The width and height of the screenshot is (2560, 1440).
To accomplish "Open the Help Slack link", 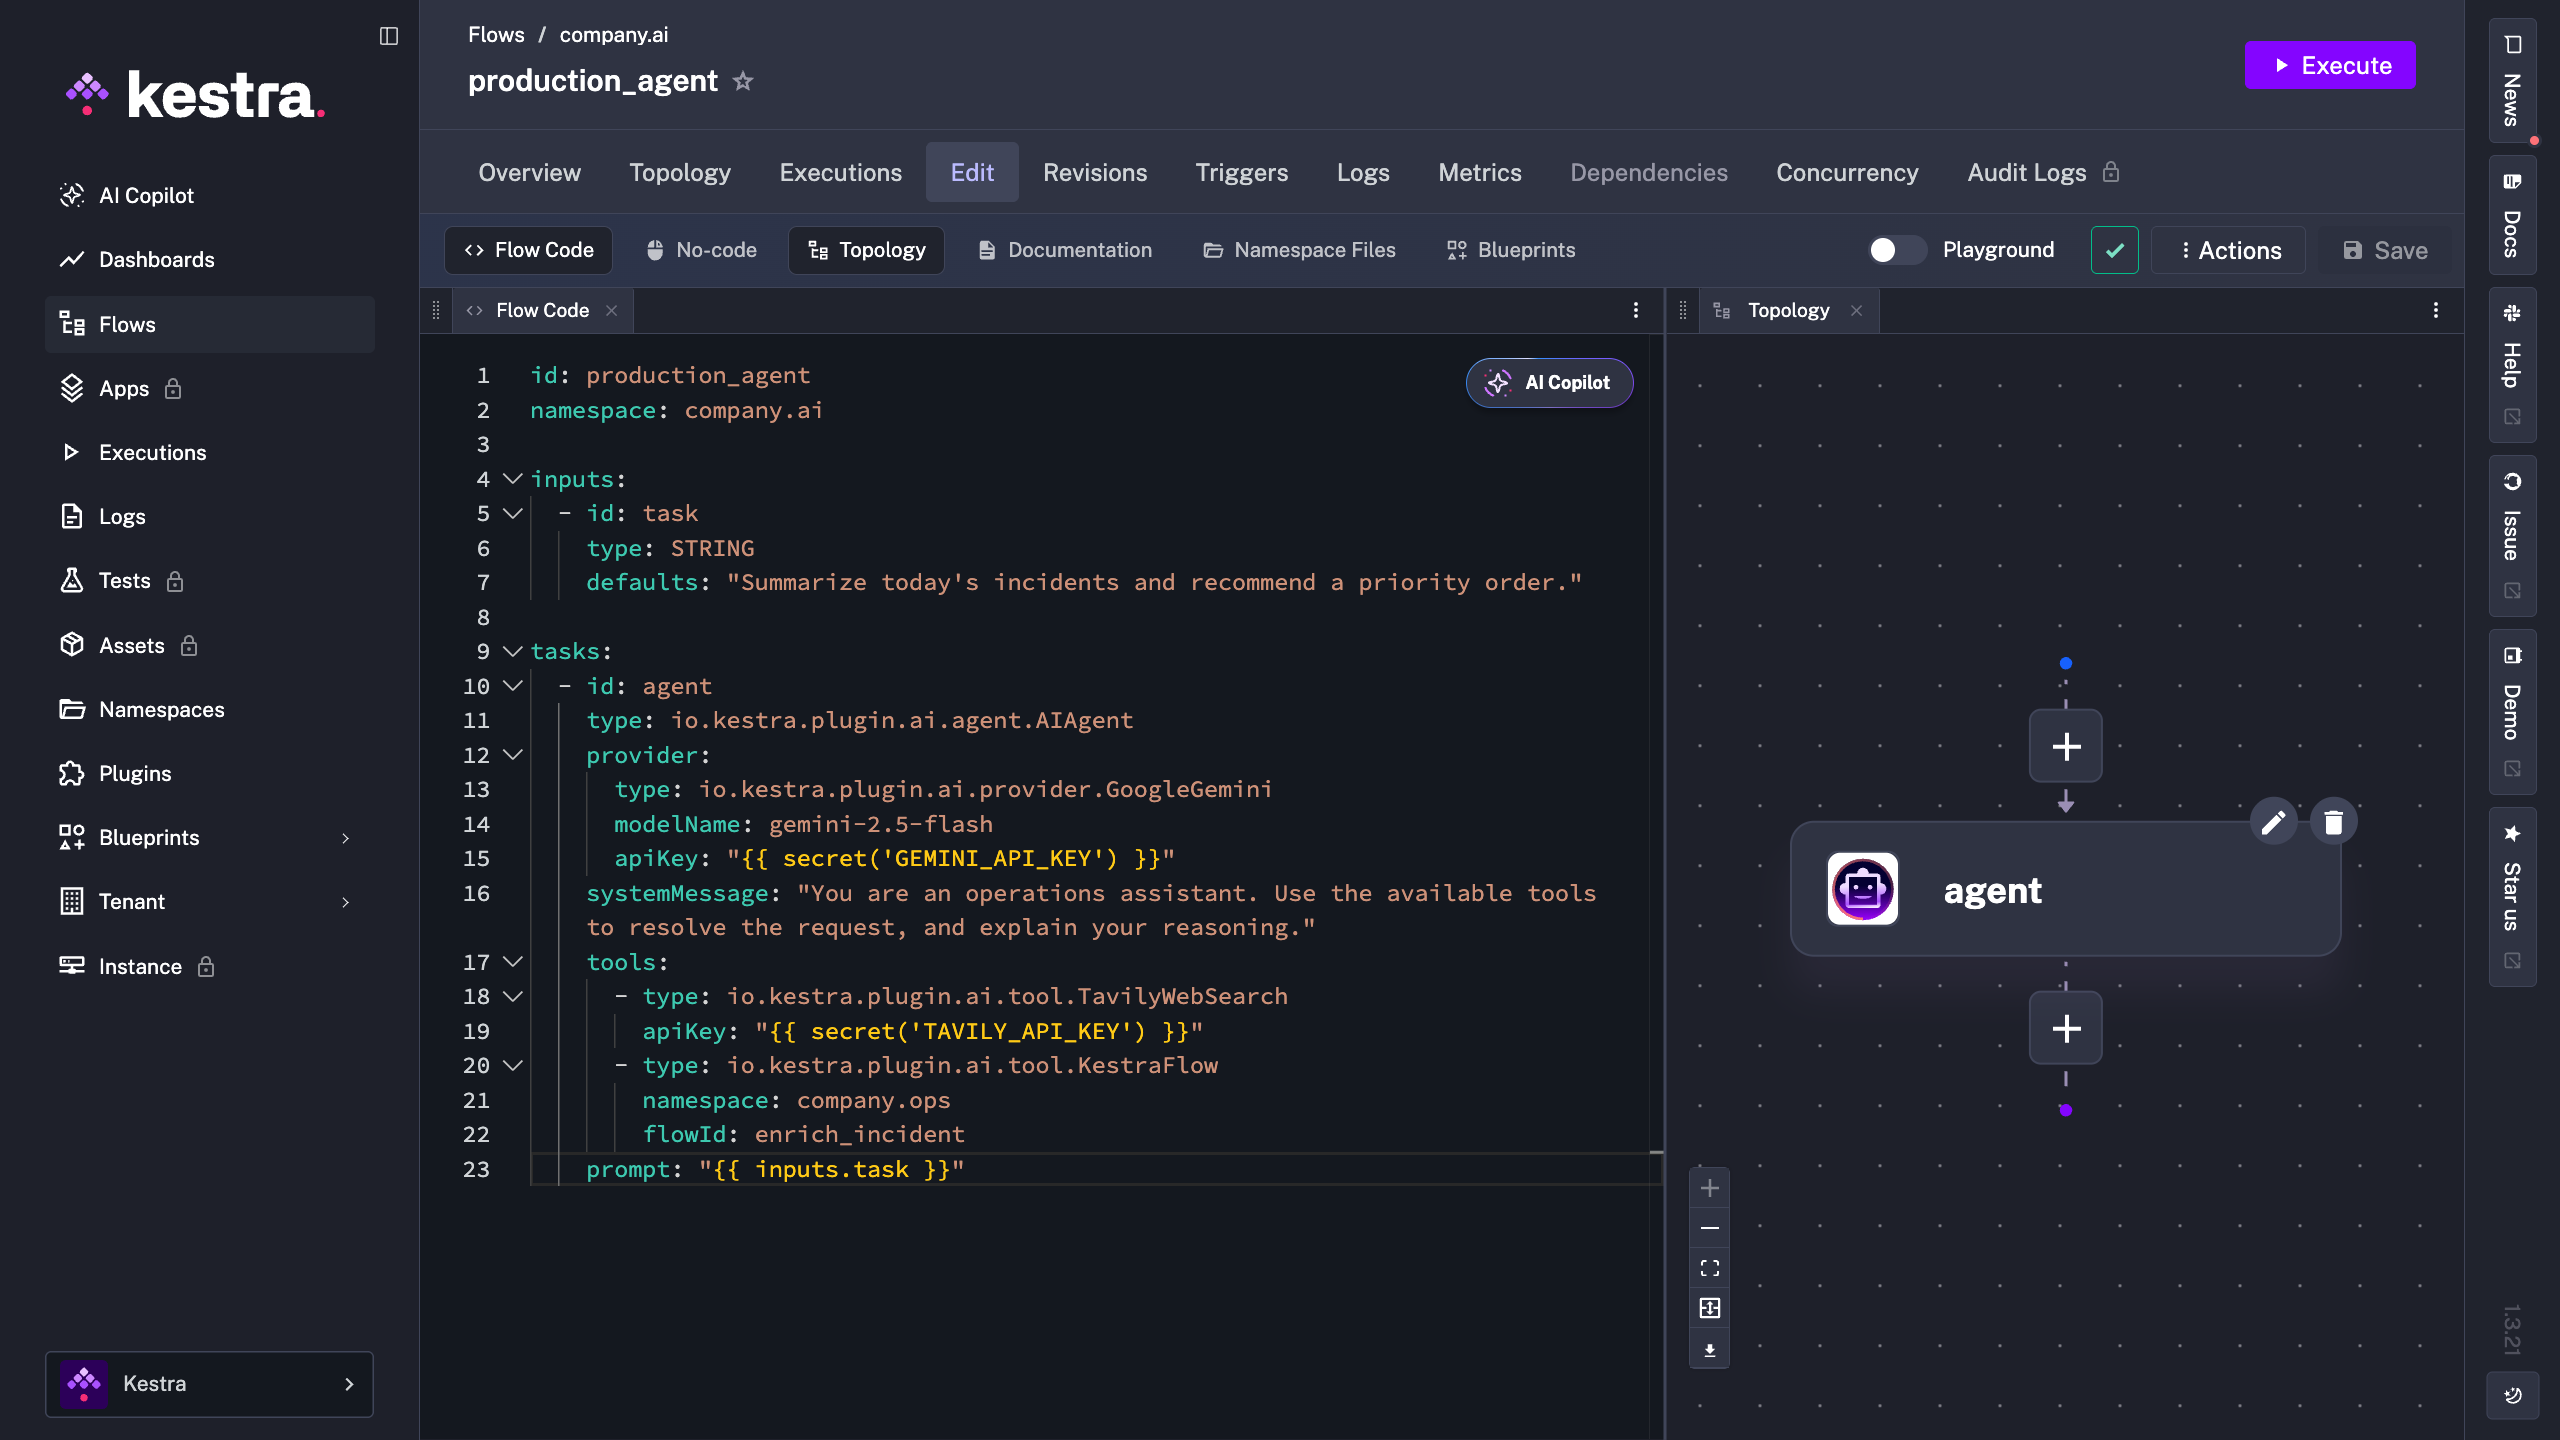I will click(x=2512, y=365).
